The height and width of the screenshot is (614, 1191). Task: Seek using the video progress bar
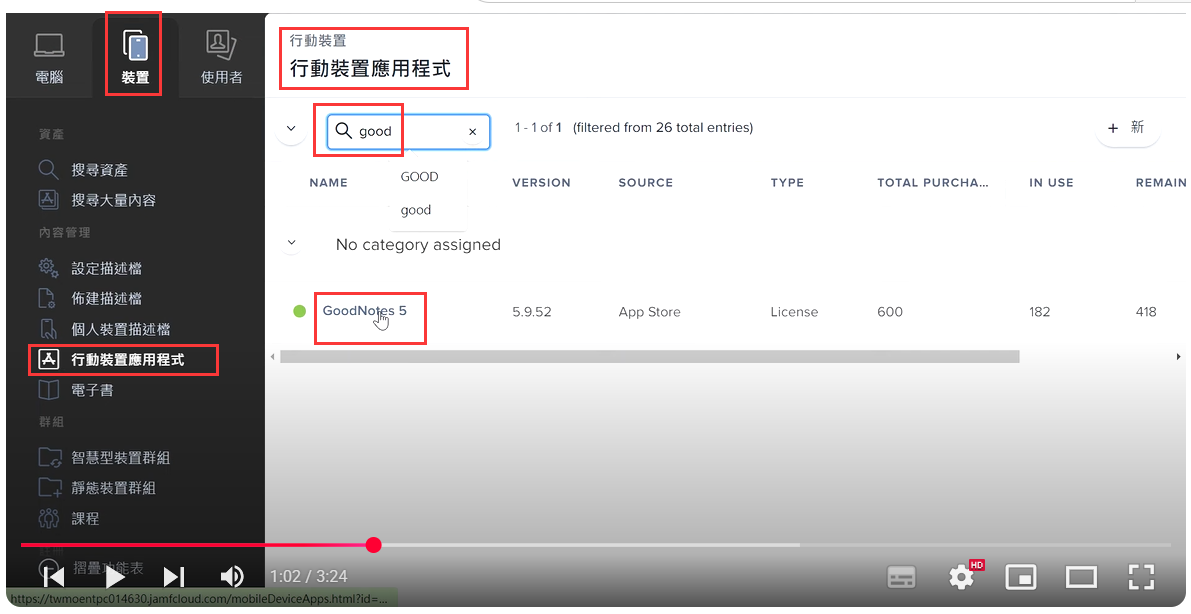596,545
